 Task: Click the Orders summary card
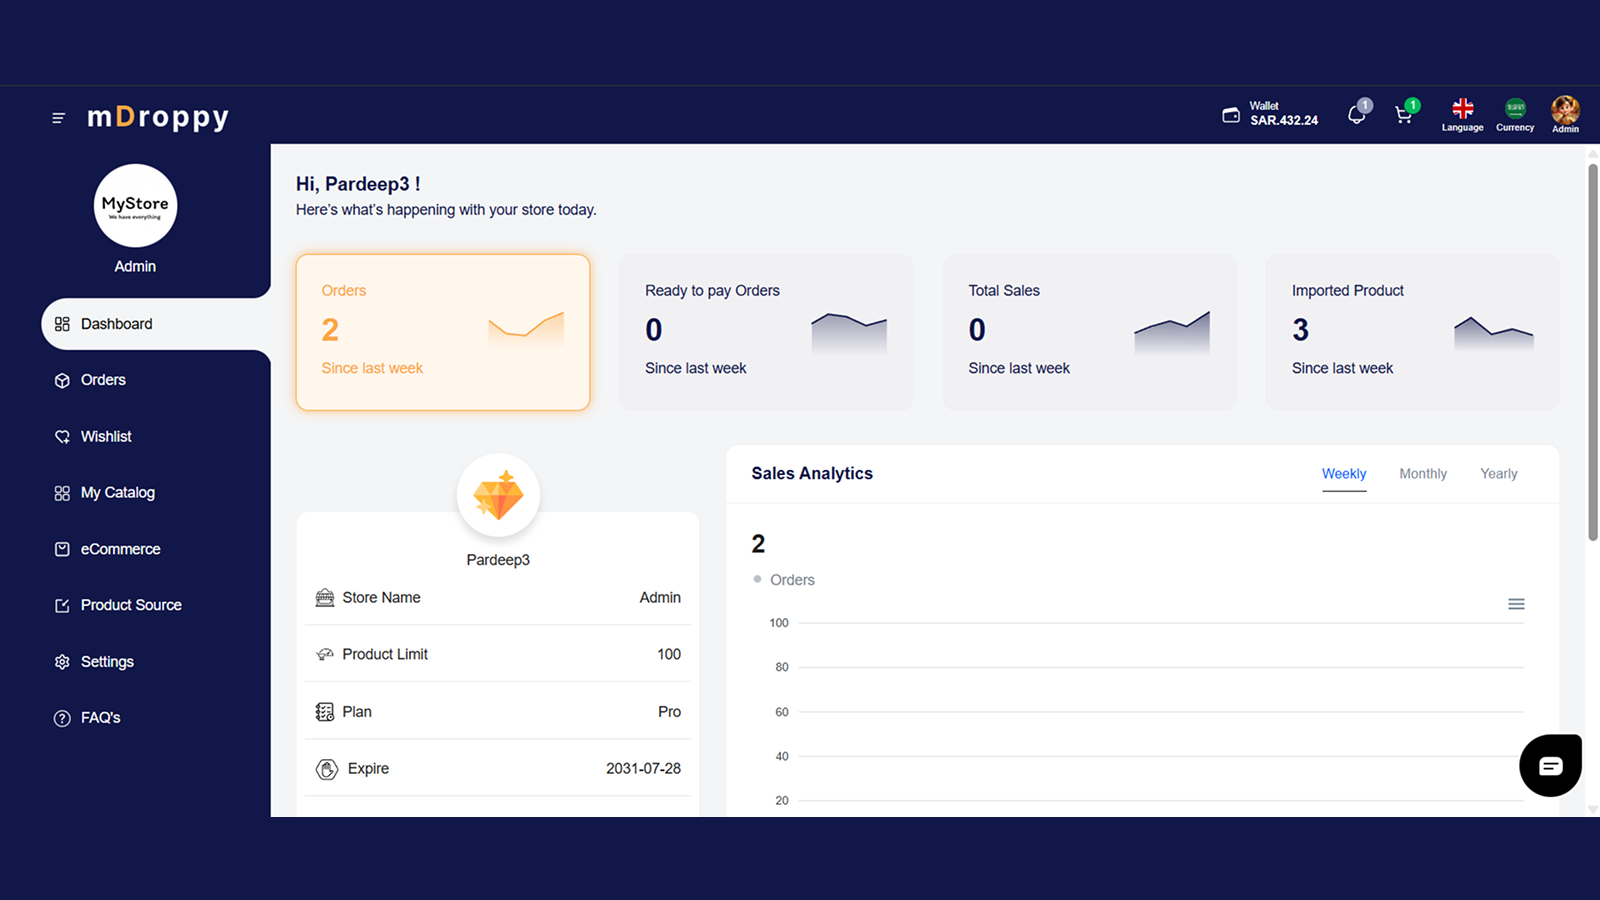click(x=443, y=332)
